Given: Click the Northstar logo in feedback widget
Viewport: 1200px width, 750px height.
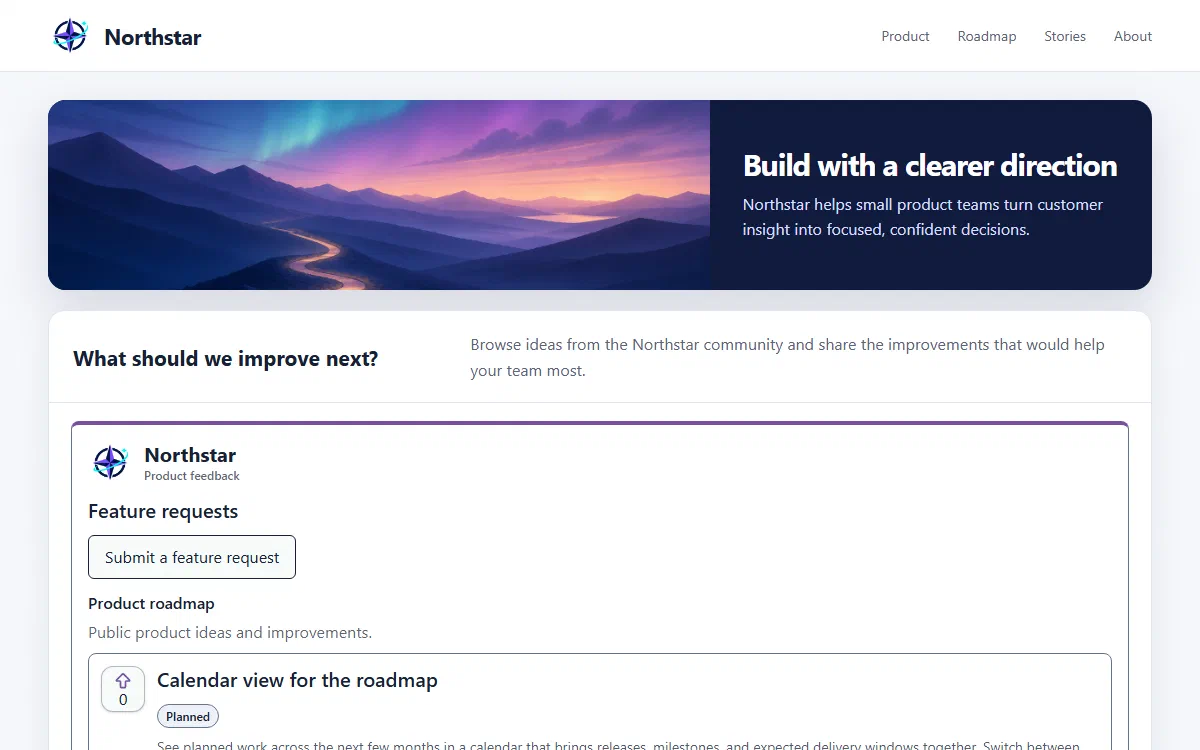Looking at the screenshot, I should (x=110, y=462).
